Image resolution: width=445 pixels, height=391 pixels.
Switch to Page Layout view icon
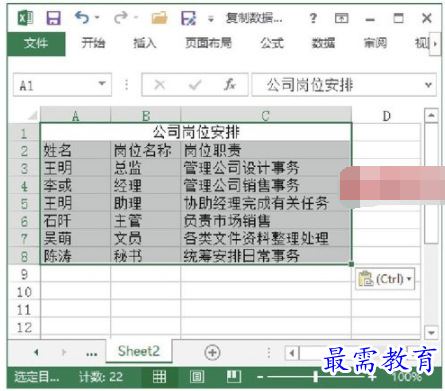pyautogui.click(x=197, y=377)
